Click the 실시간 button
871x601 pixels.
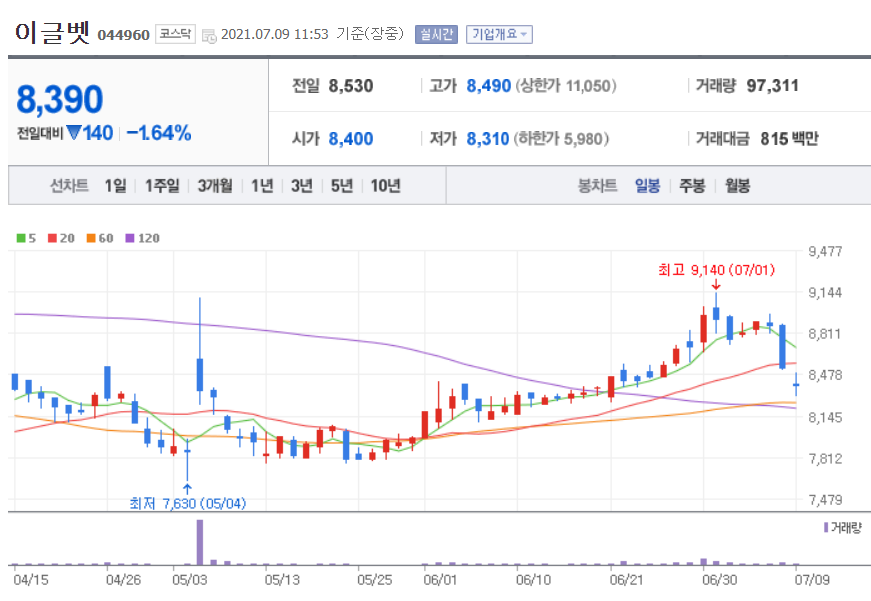click(436, 34)
